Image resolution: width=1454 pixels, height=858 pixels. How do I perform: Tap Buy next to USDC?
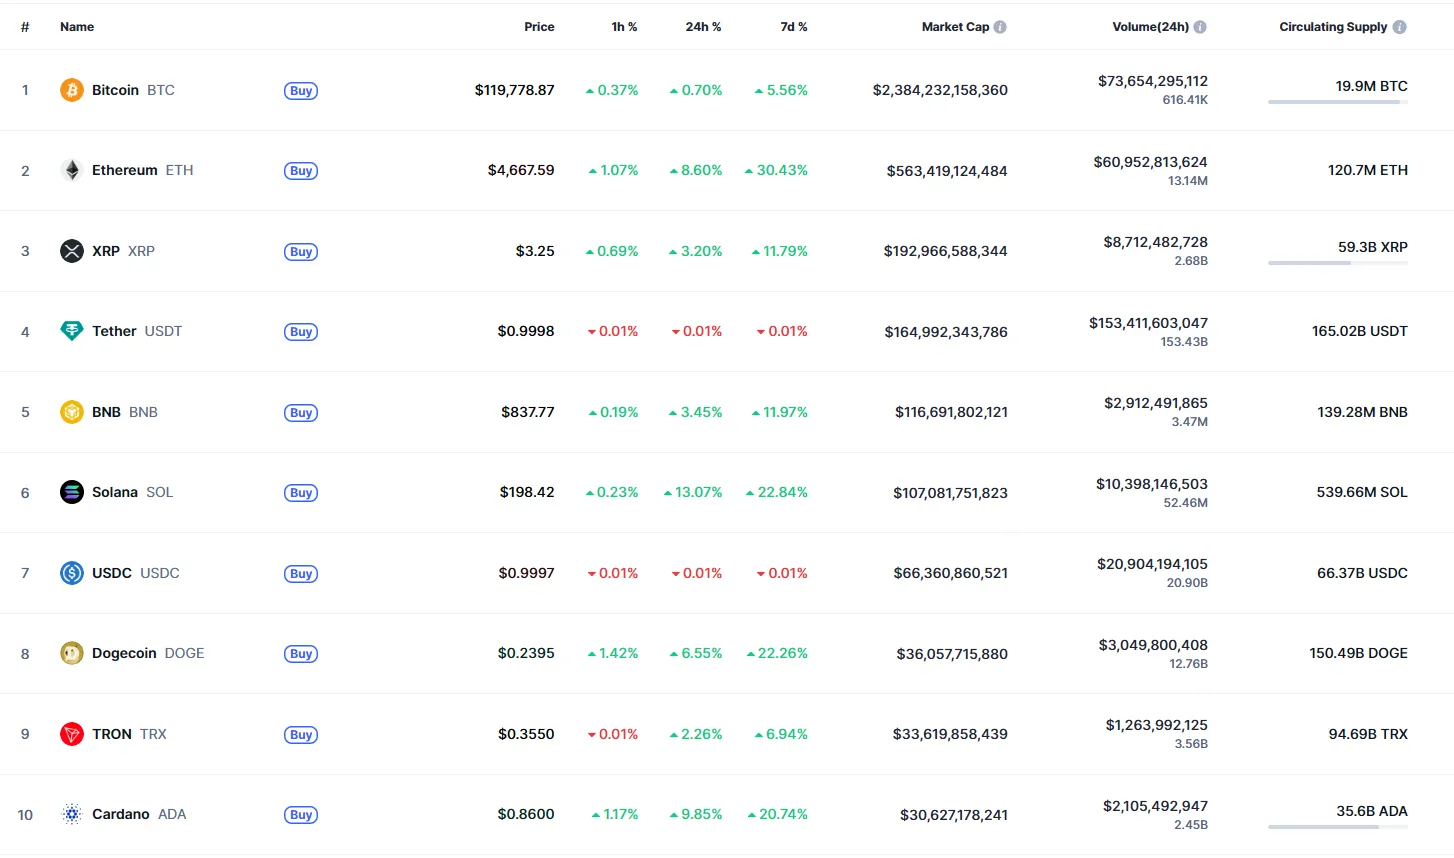pos(301,574)
